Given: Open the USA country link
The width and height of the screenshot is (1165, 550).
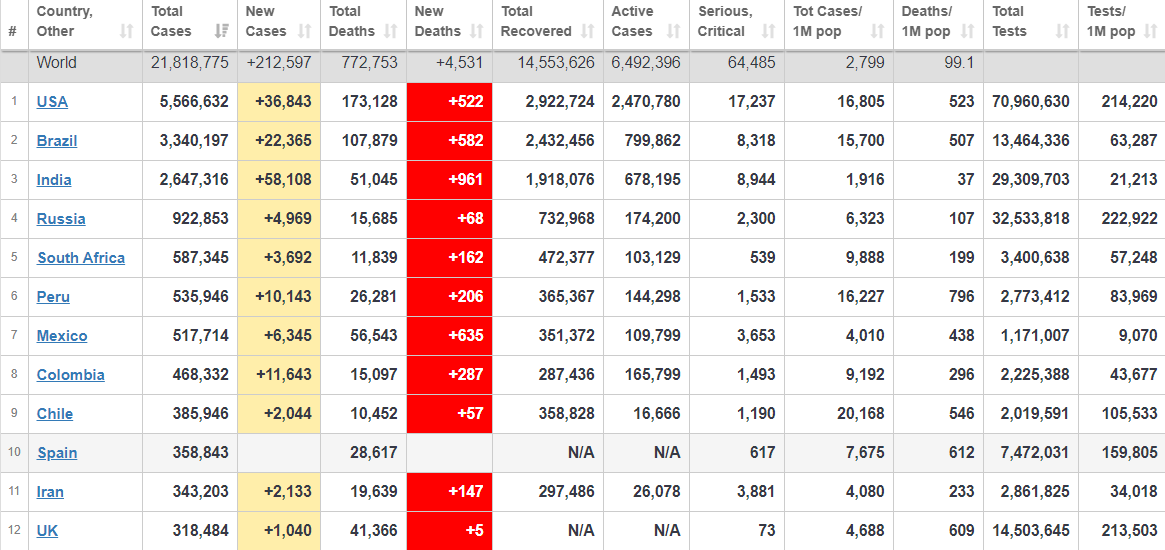Looking at the screenshot, I should pos(52,102).
